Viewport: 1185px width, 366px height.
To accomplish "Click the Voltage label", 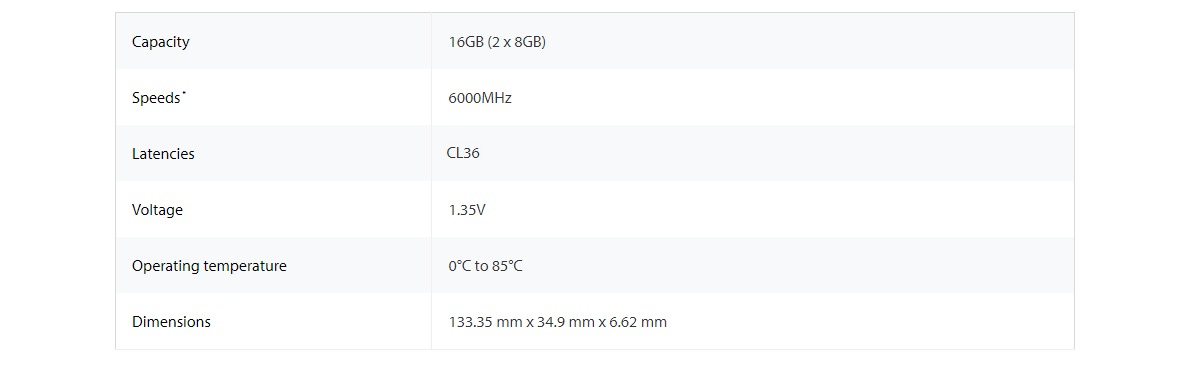I will click(x=157, y=210).
